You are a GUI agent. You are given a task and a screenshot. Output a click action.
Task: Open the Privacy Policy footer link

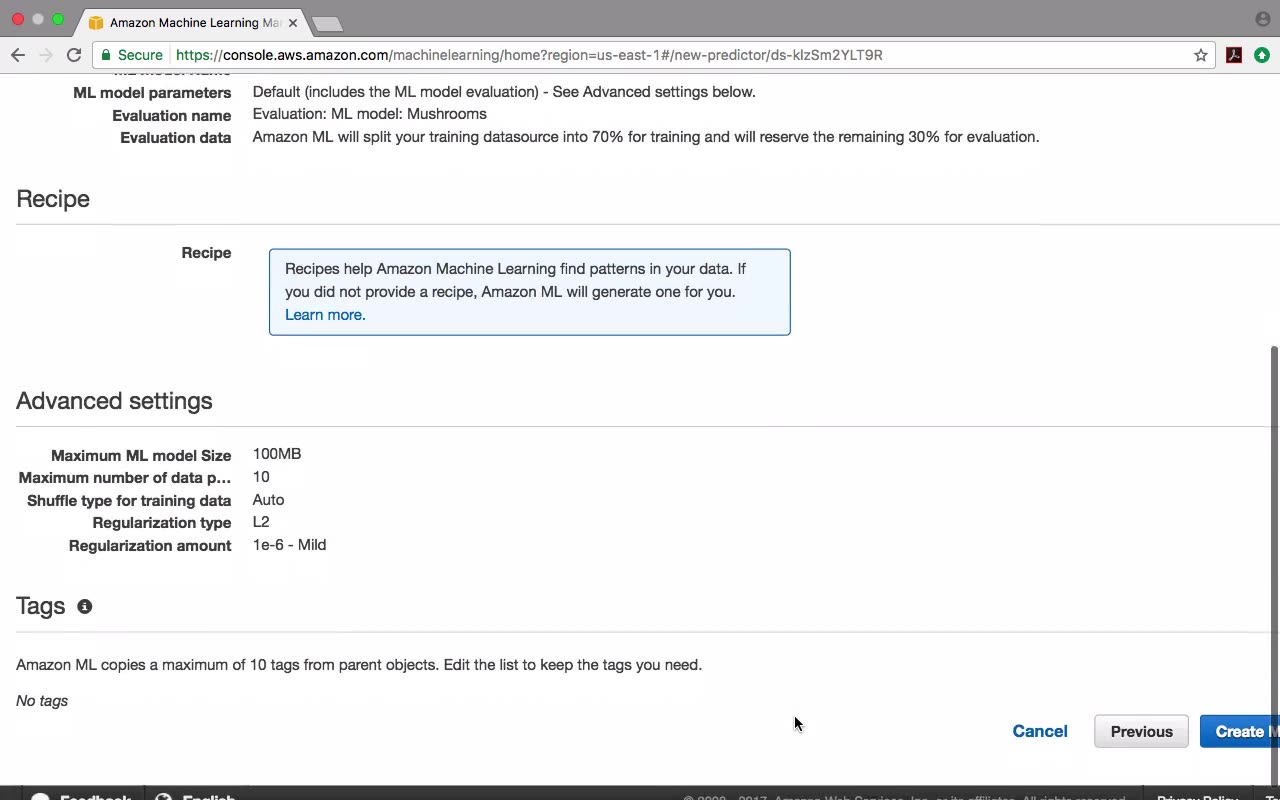click(1197, 796)
